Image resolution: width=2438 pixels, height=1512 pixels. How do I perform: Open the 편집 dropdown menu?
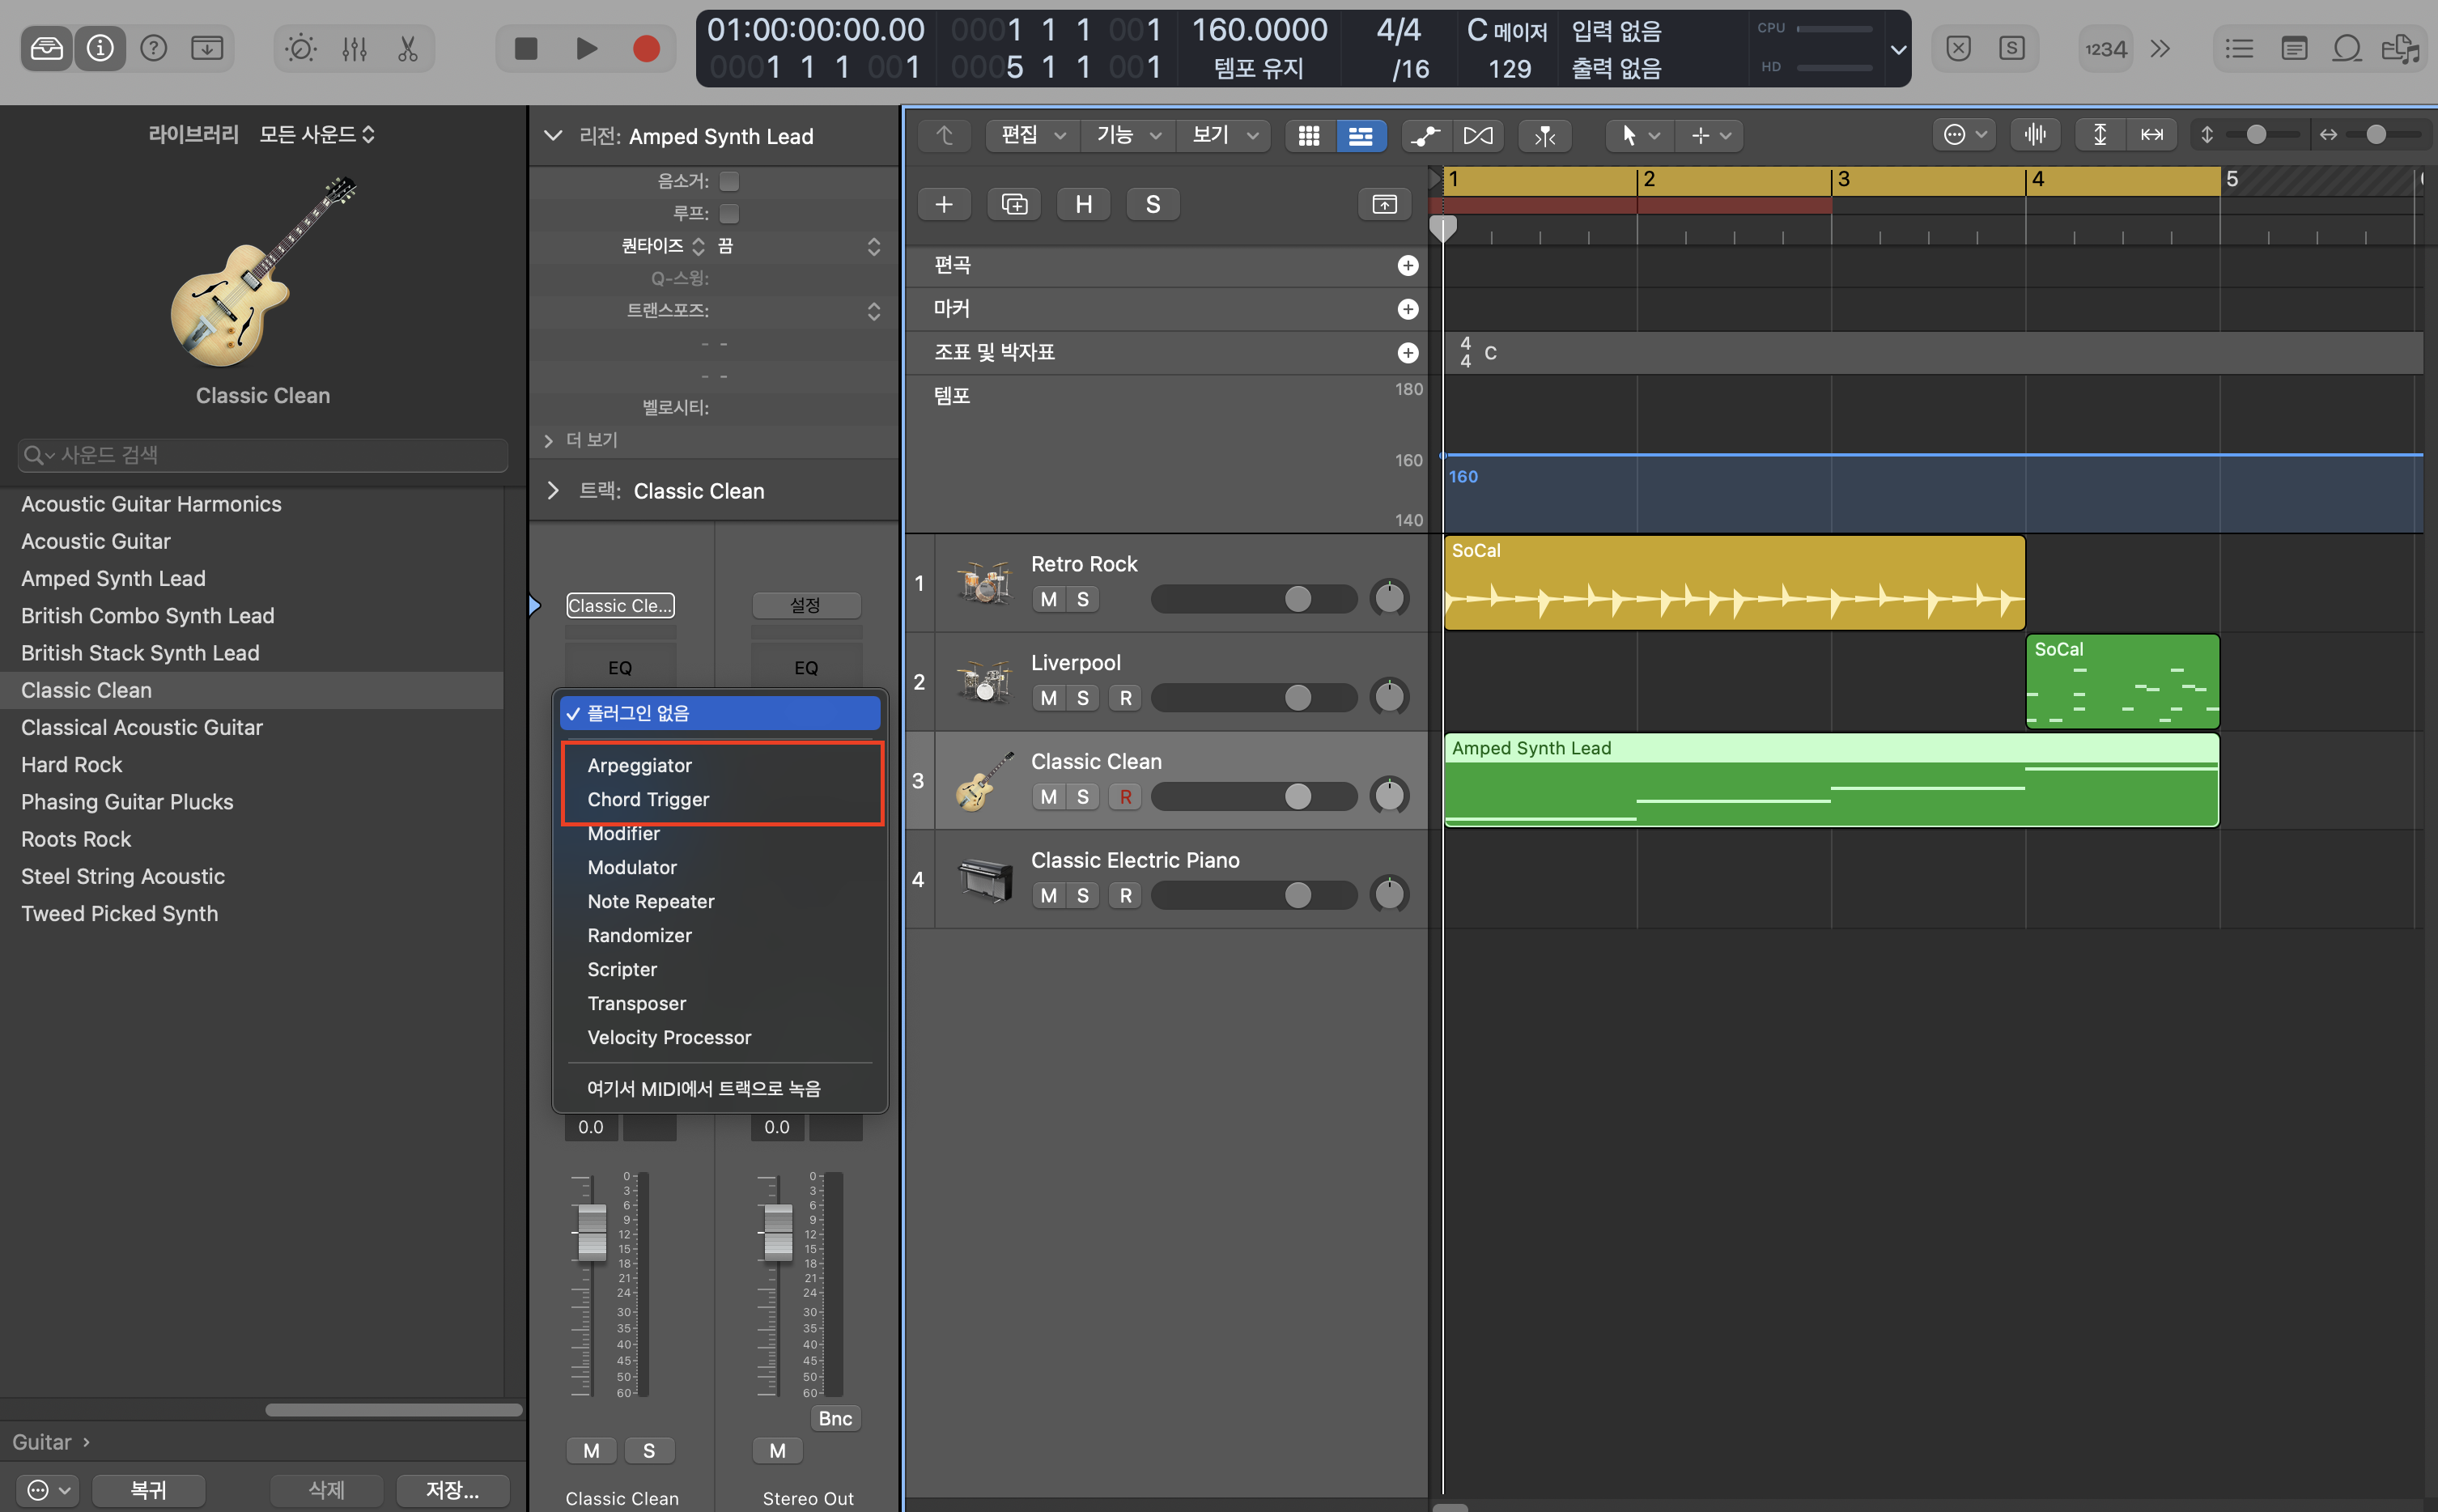click(x=1032, y=135)
